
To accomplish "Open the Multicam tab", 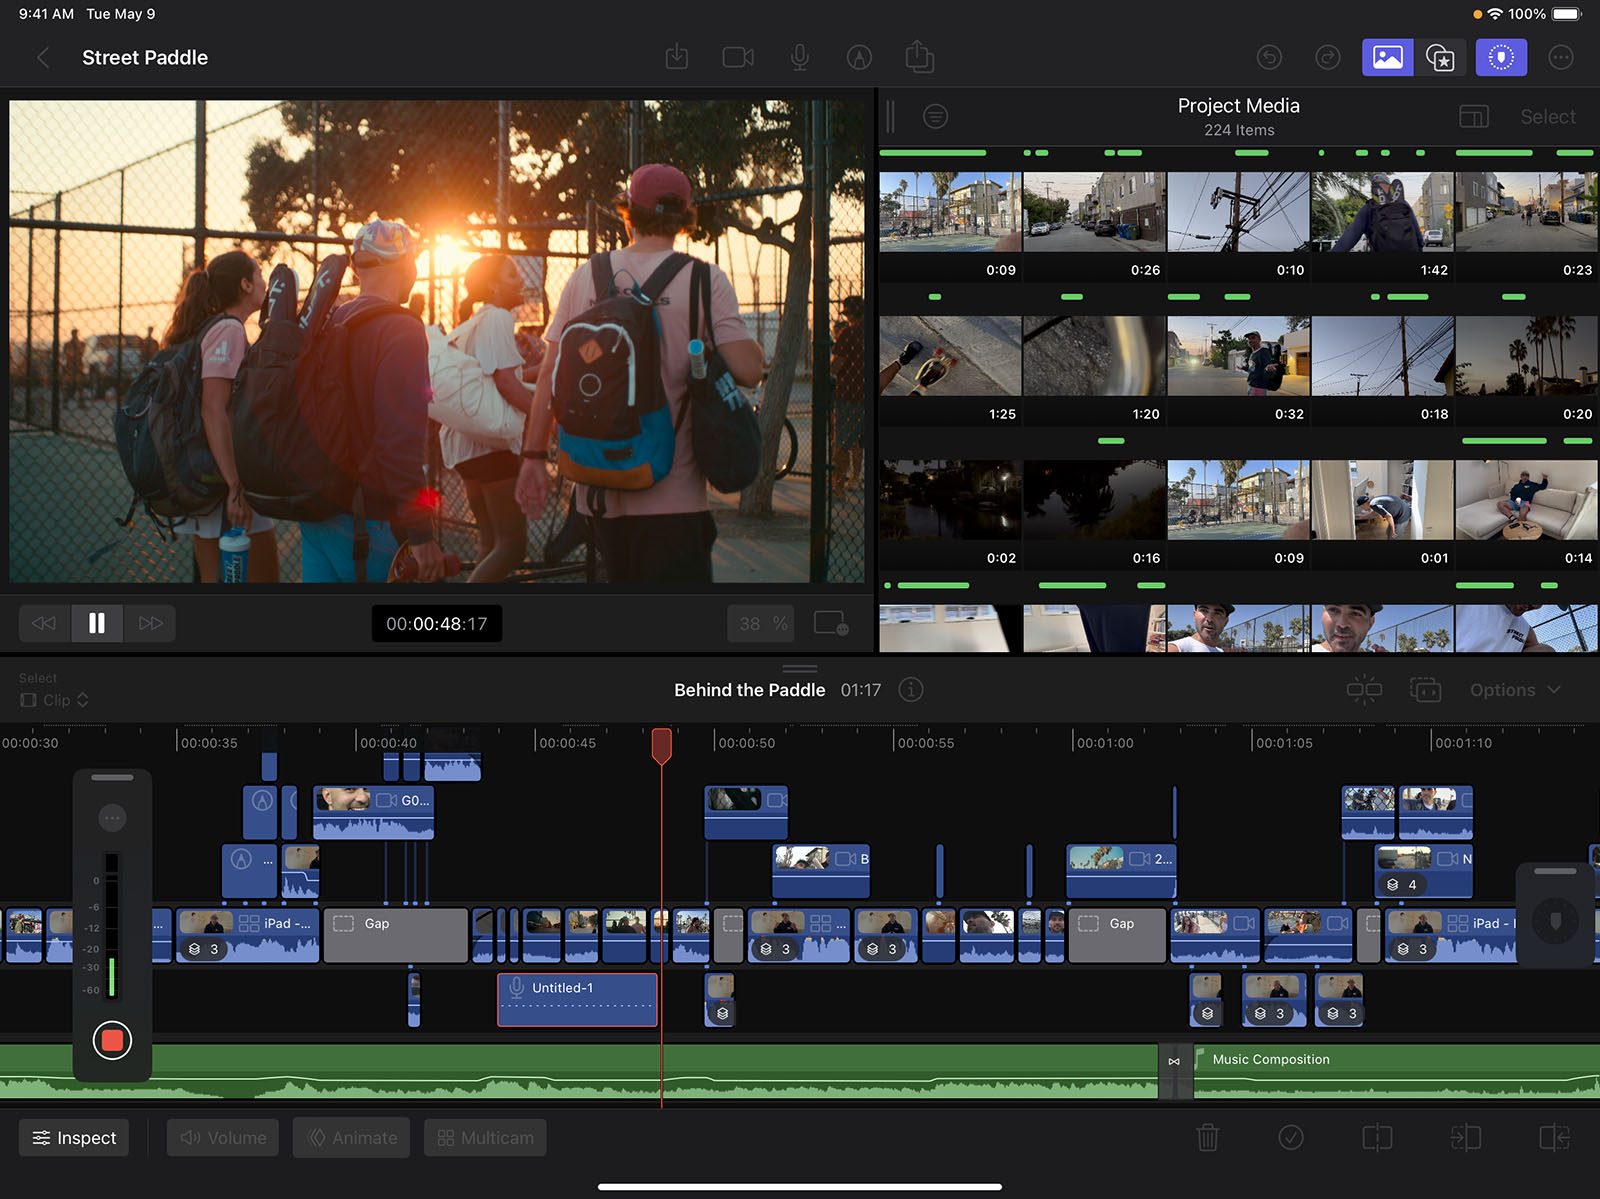I will tap(485, 1138).
